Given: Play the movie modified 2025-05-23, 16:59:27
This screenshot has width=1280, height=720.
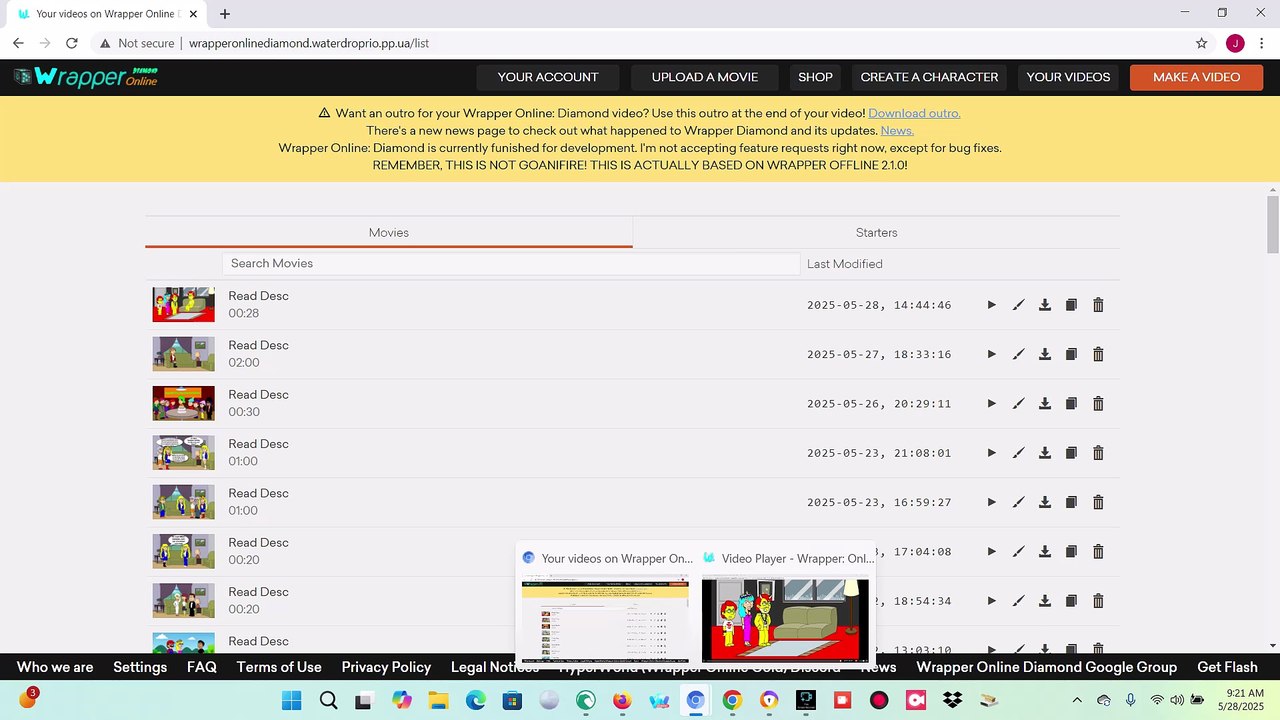Looking at the screenshot, I should (x=991, y=502).
